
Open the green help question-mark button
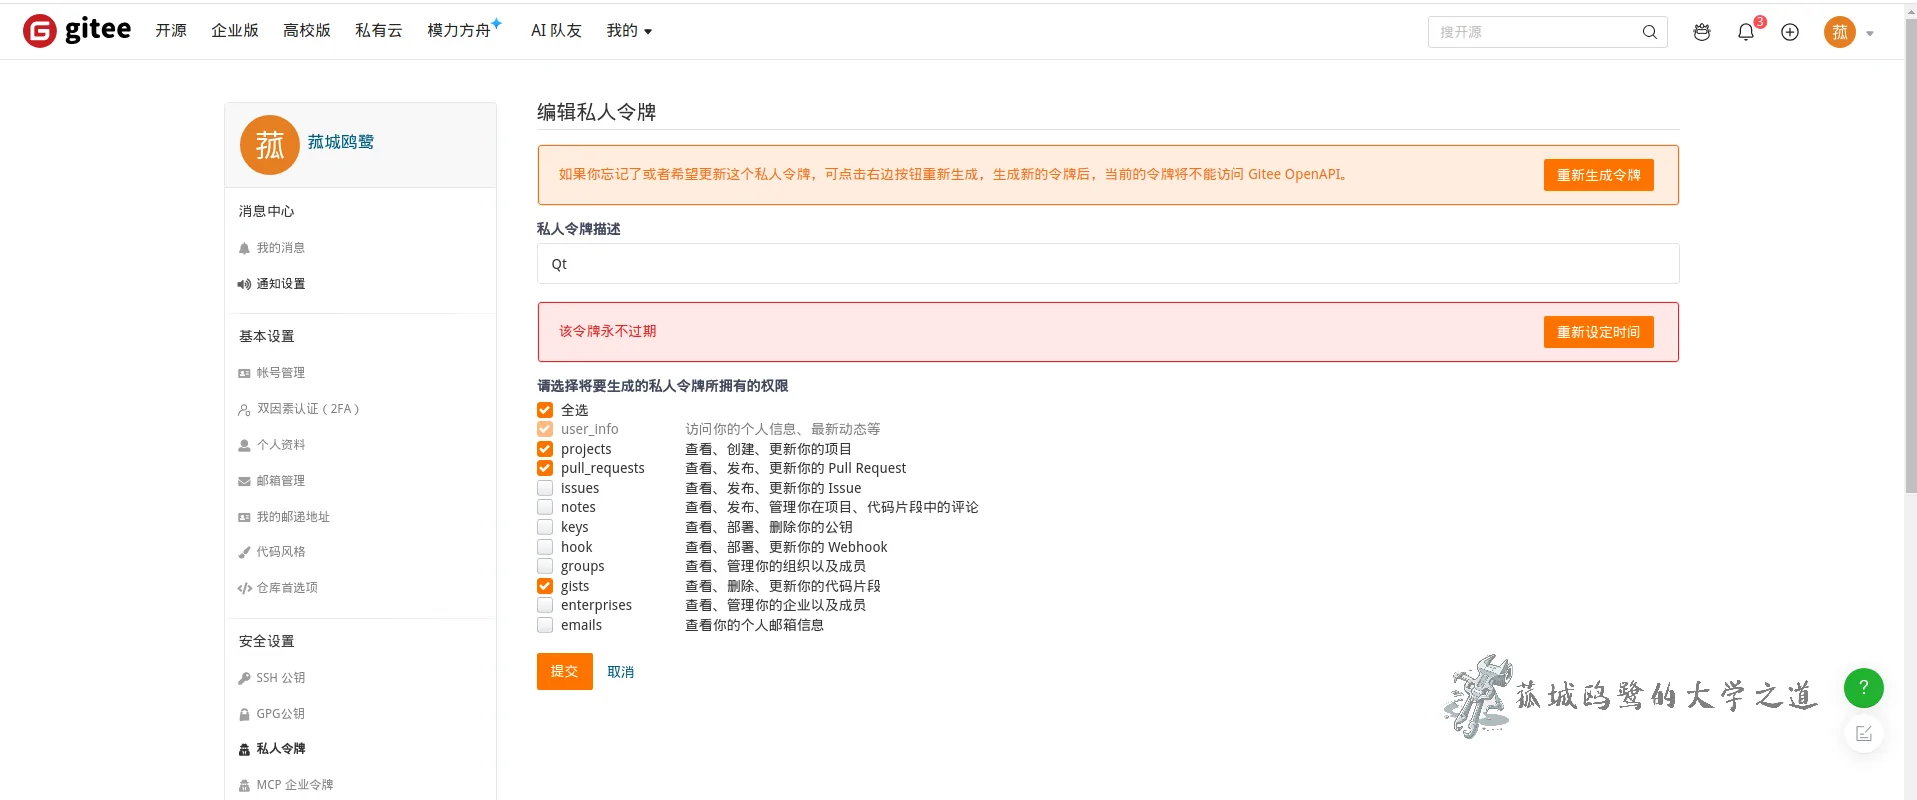[x=1863, y=688]
